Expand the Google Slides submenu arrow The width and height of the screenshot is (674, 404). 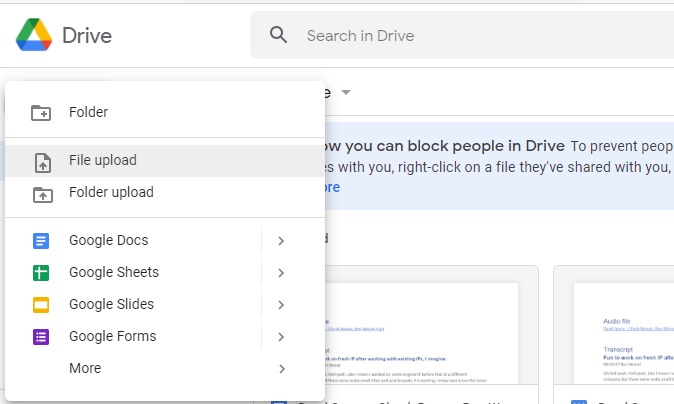coord(281,305)
